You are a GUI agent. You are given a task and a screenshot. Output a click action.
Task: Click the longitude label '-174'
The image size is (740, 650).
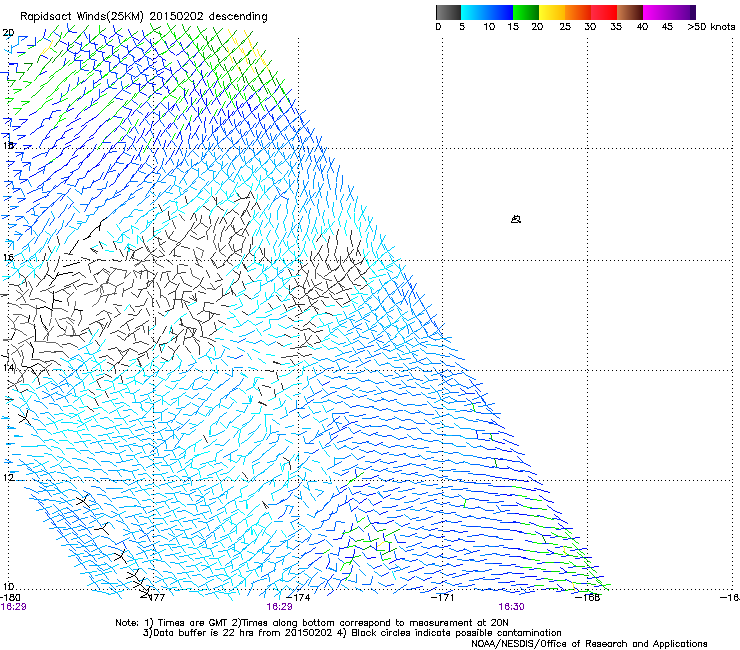pyautogui.click(x=299, y=598)
